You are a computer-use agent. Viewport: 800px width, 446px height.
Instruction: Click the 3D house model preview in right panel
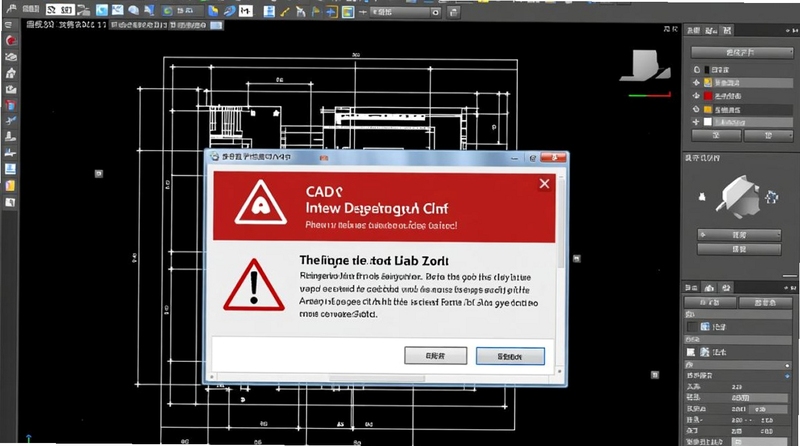738,195
